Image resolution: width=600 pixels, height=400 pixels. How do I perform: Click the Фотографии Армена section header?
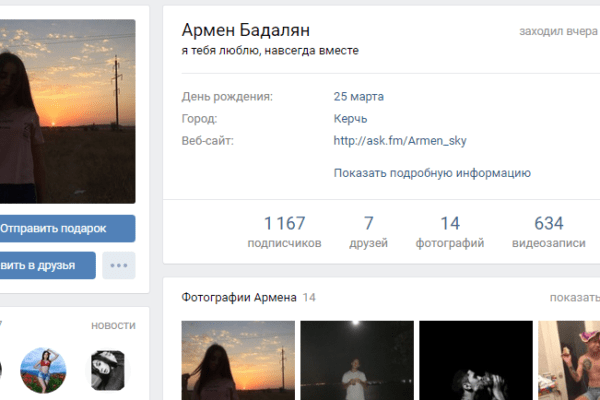239,297
